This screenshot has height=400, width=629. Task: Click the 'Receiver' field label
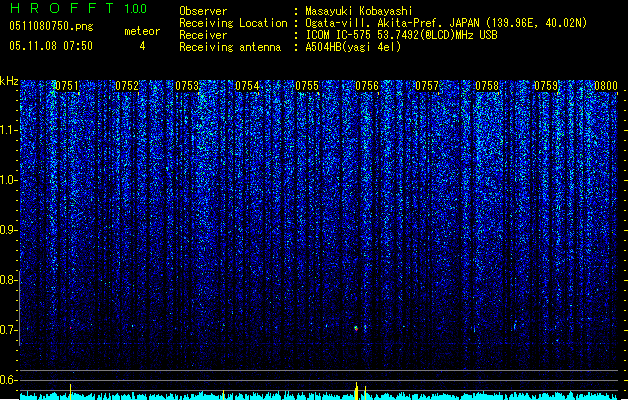pyautogui.click(x=203, y=35)
